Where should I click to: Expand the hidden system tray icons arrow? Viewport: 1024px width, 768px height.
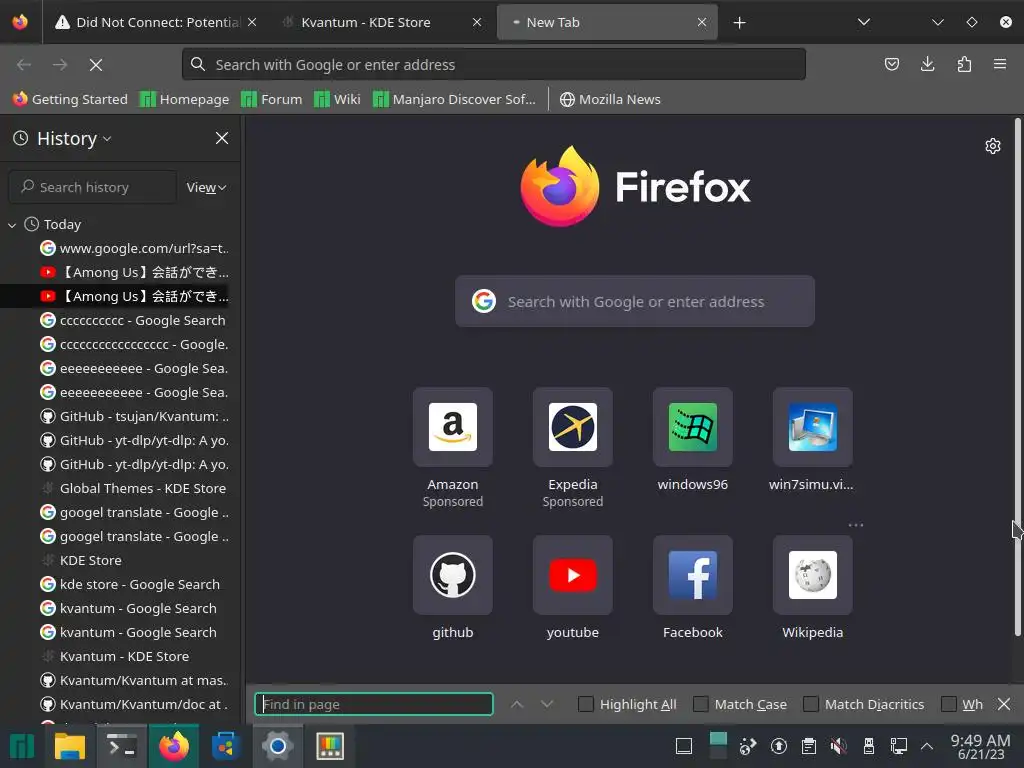coord(927,746)
